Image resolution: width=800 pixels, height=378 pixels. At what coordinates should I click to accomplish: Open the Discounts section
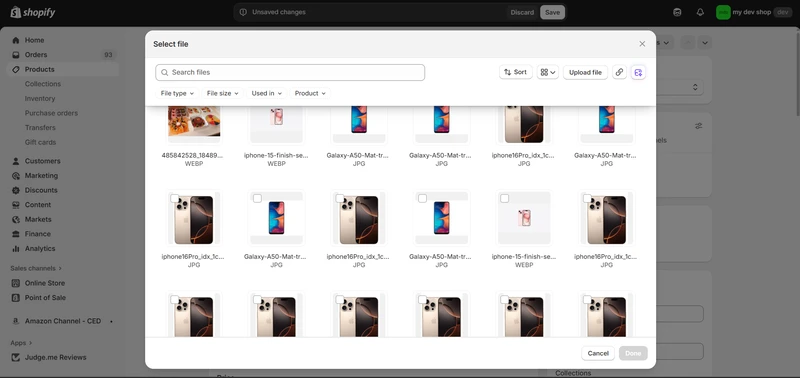click(x=41, y=190)
